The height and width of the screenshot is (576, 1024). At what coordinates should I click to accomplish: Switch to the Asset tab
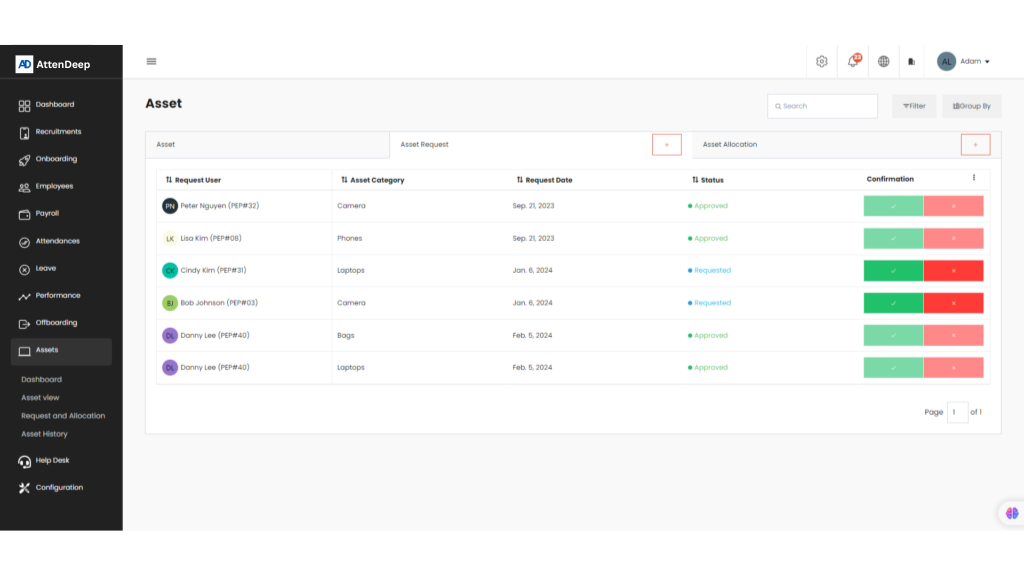point(166,145)
